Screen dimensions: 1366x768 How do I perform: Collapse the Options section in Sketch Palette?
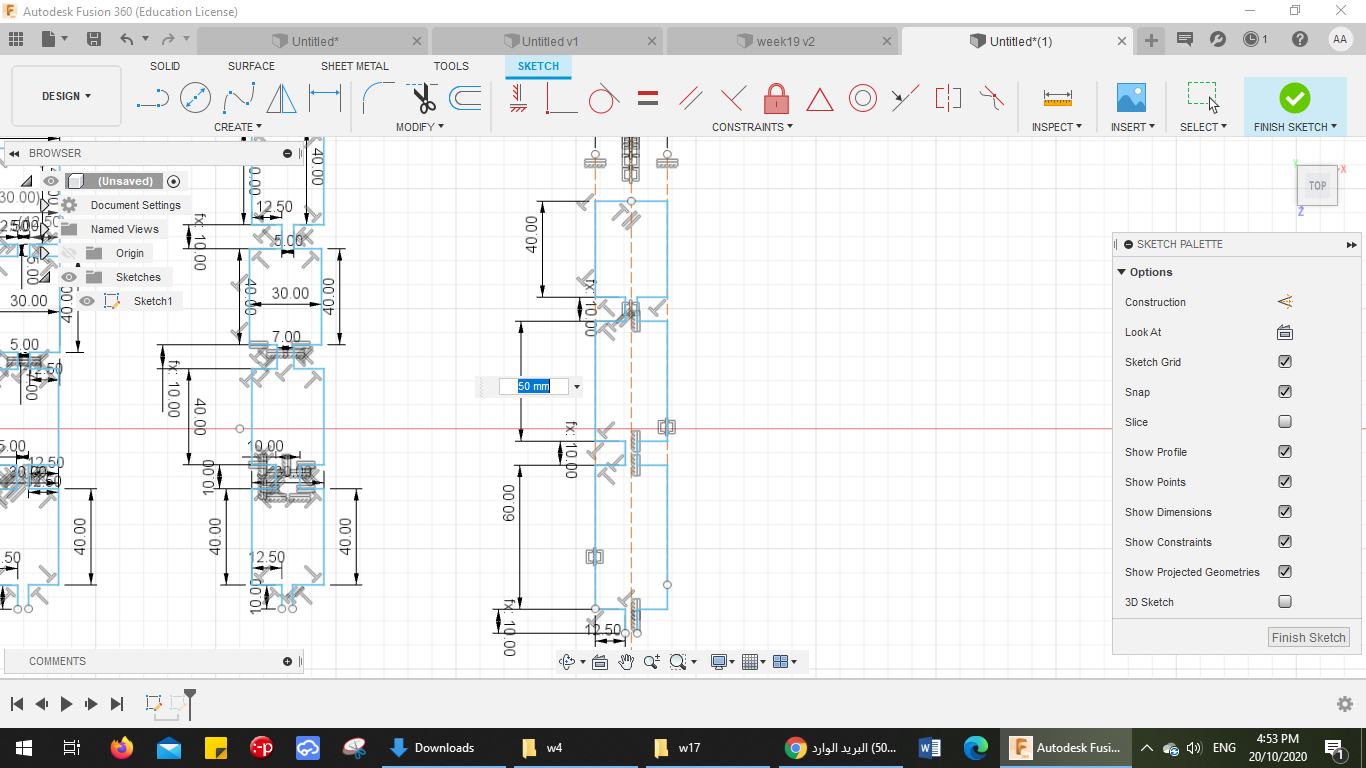click(x=1121, y=272)
